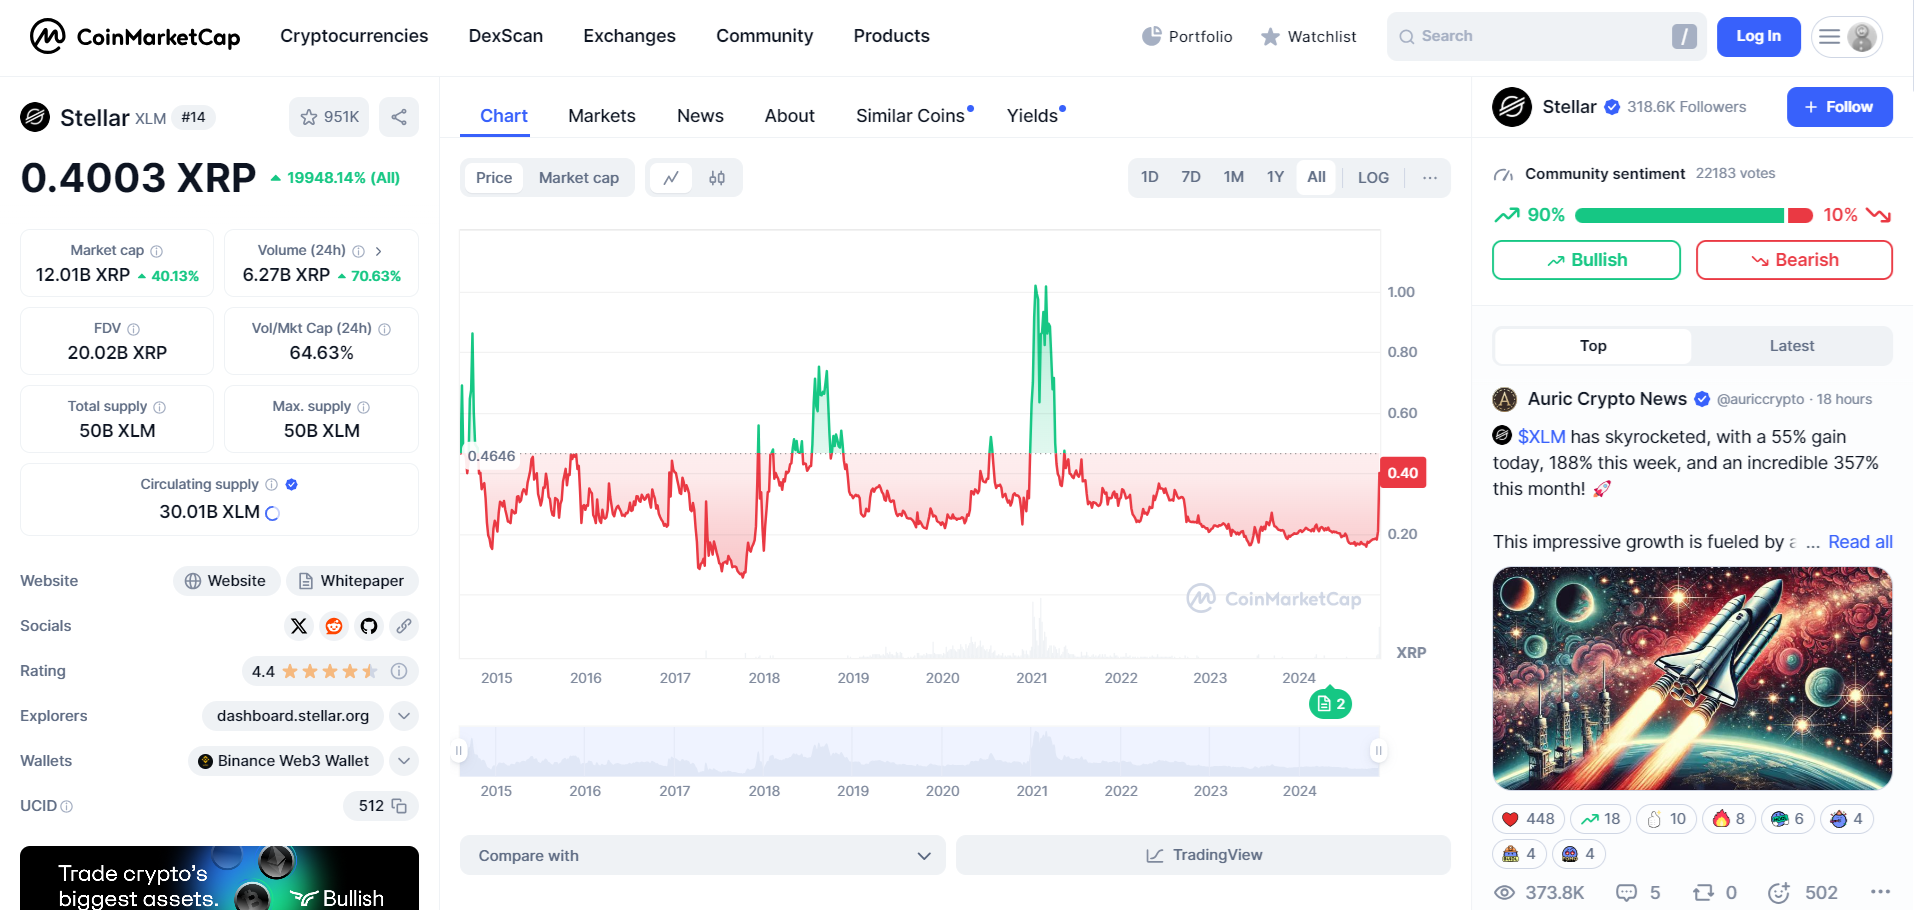
Task: Open the Compare with dropdown
Action: tap(703, 856)
